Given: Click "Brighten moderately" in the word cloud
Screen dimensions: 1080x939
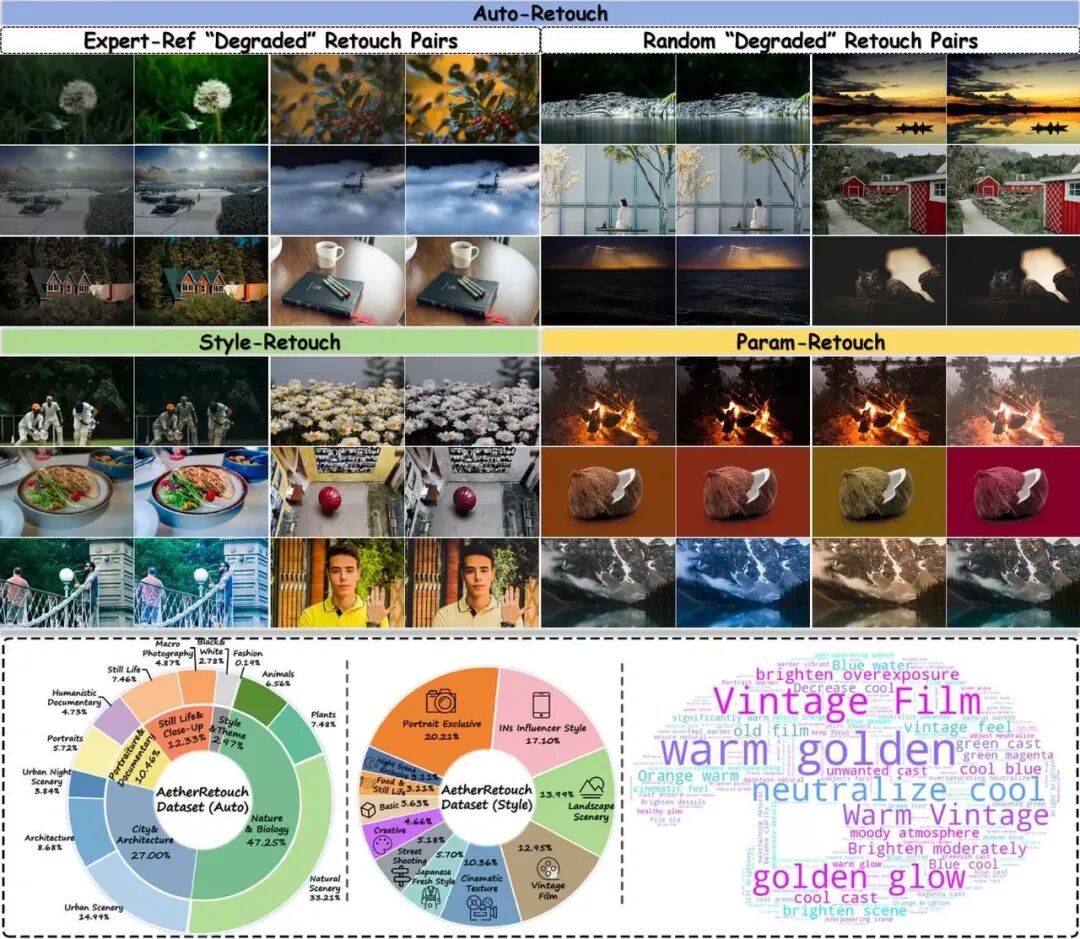Looking at the screenshot, I should (x=937, y=848).
